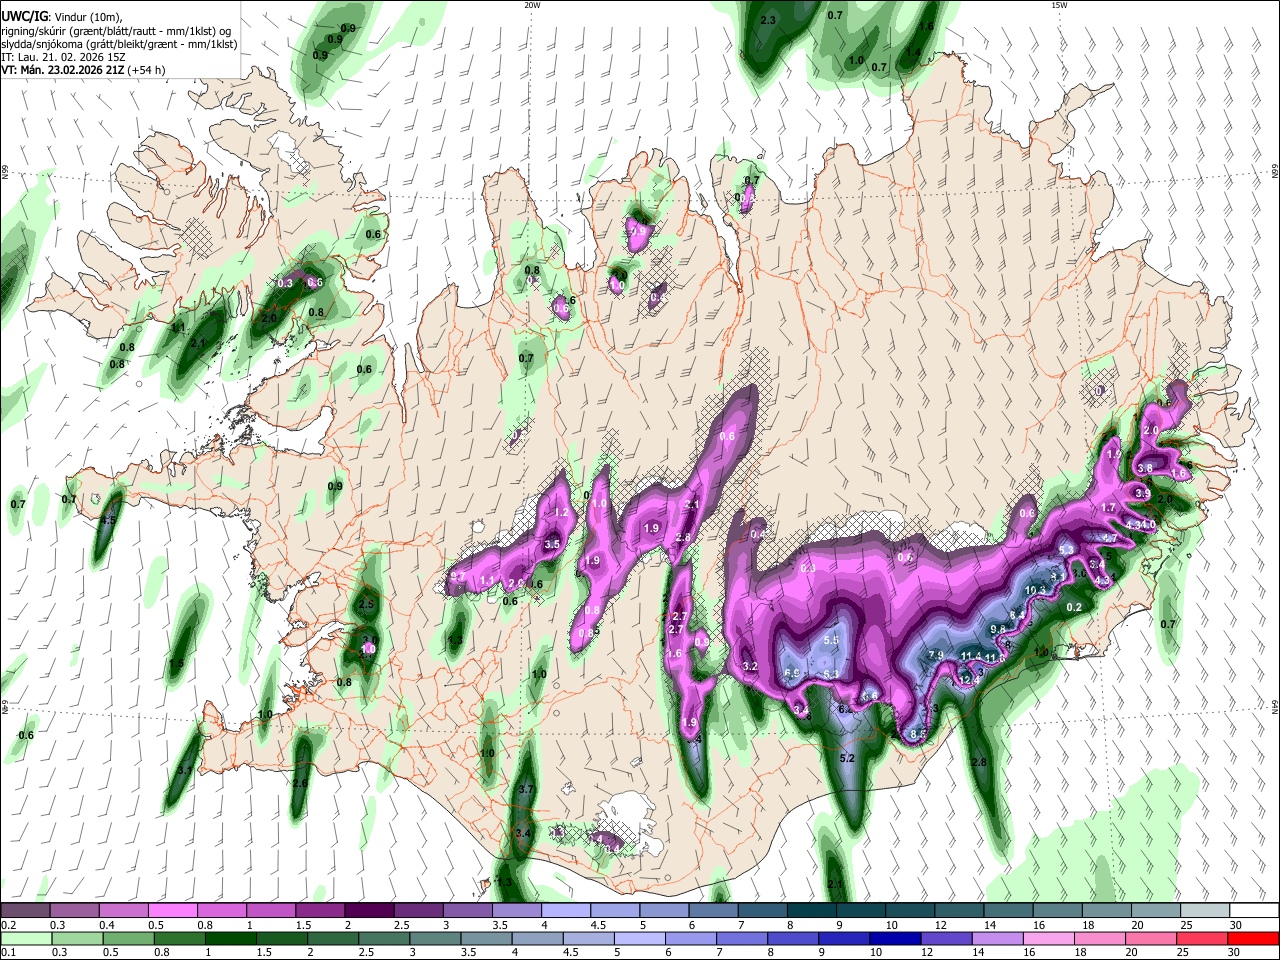This screenshot has height=960, width=1280.
Task: Click the '3.1' value off the Reykjanes peninsula
Action: pos(185,771)
